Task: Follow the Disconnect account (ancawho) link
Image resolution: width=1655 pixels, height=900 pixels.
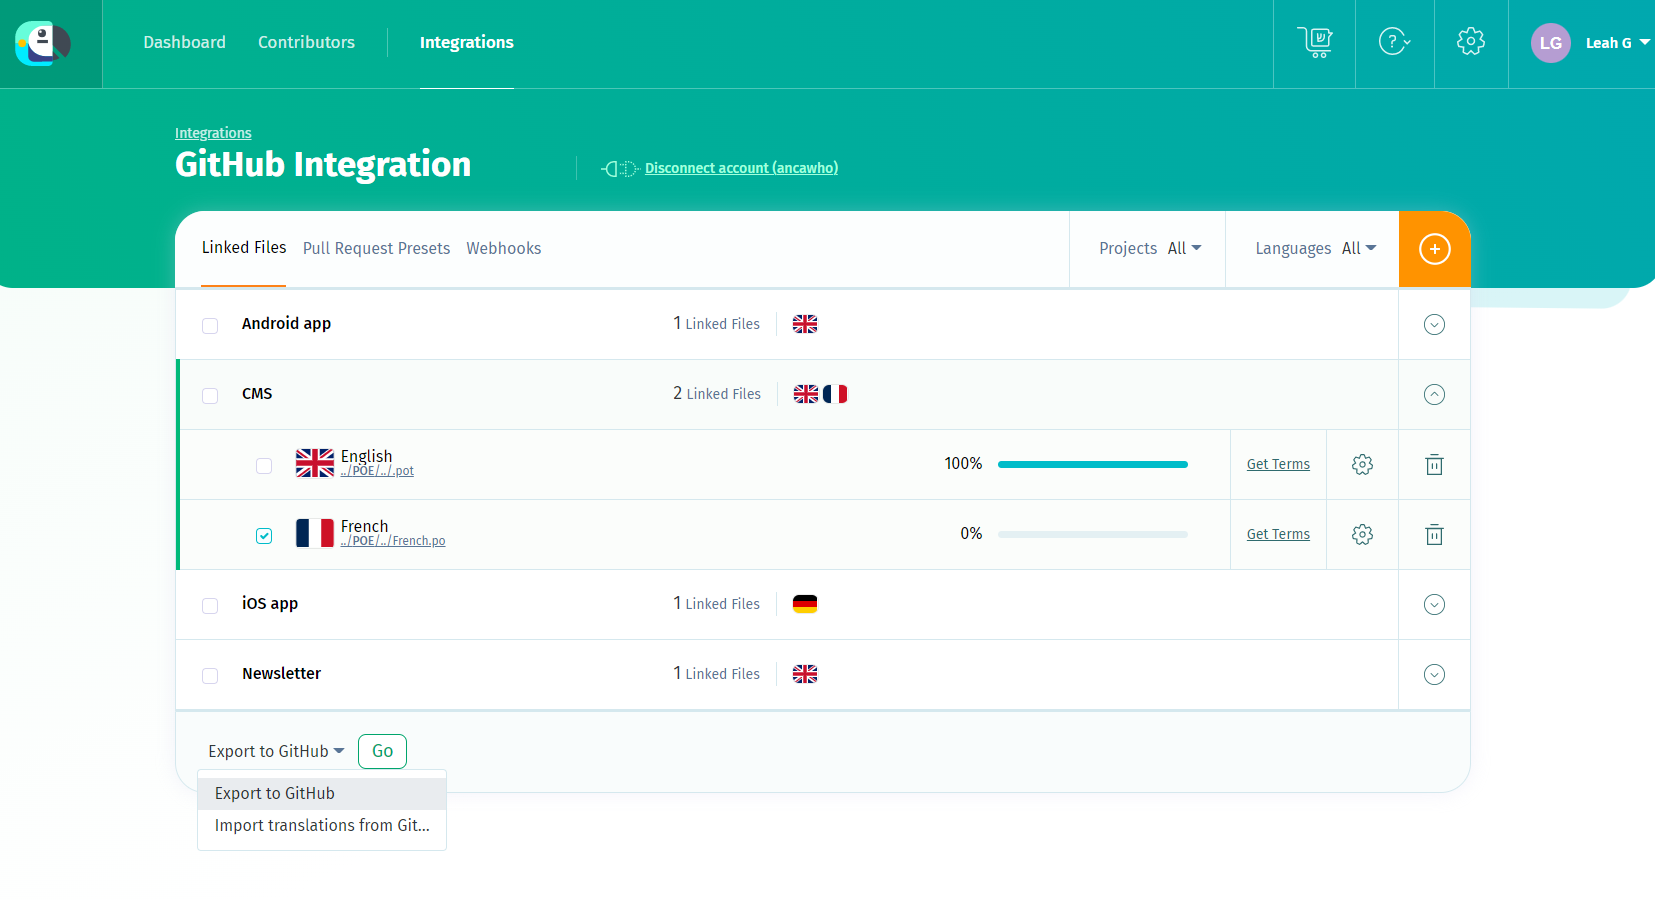Action: (741, 168)
